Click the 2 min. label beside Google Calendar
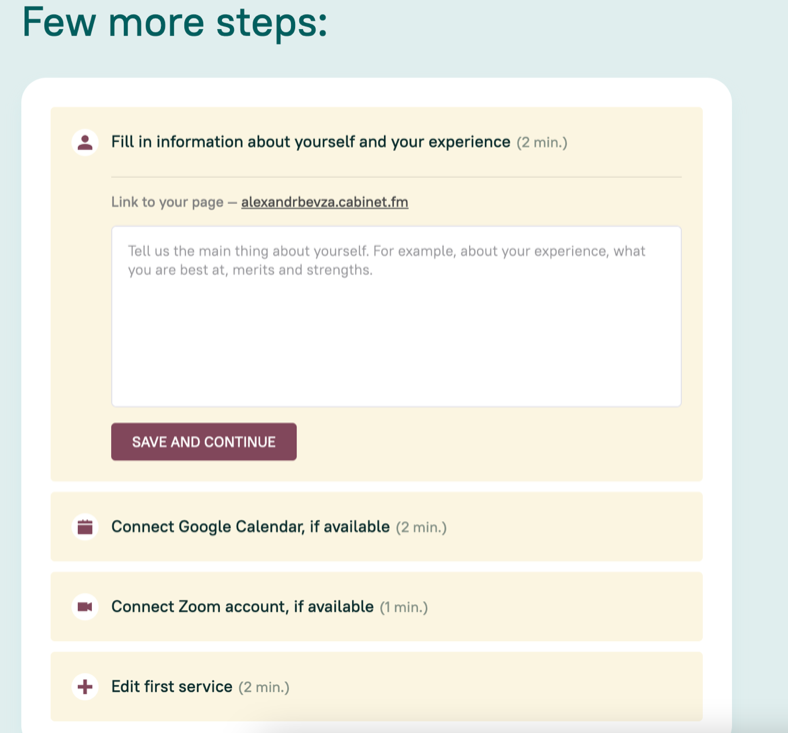Viewport: 788px width, 734px height. 421,528
